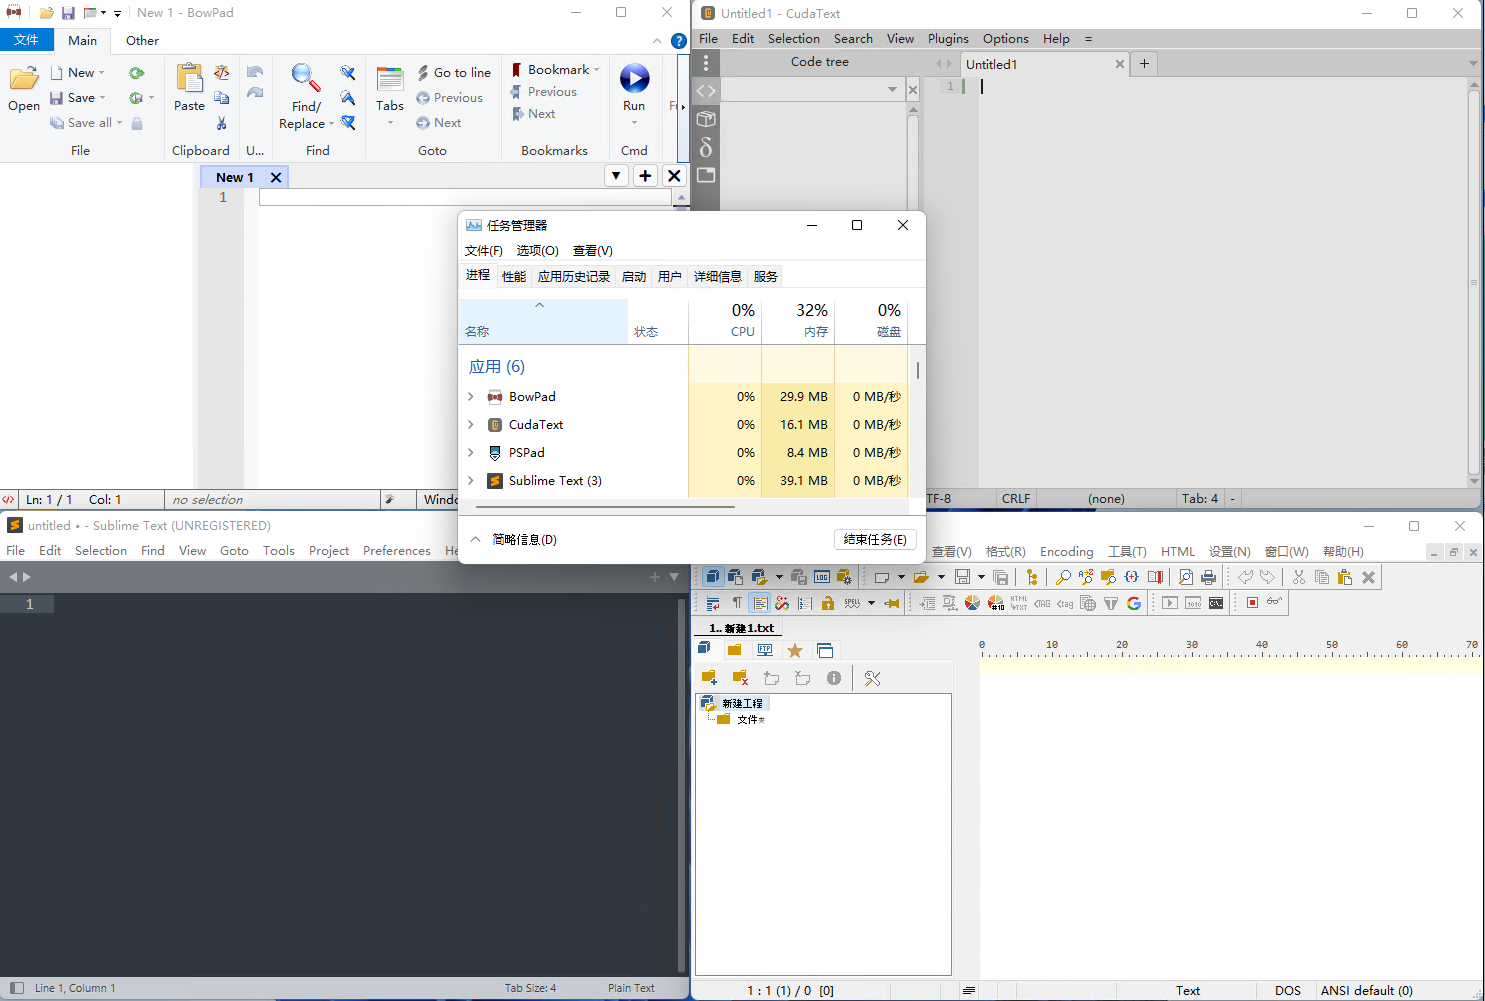Click PSPad add folder to project icon
This screenshot has width=1485, height=1001.
(709, 678)
